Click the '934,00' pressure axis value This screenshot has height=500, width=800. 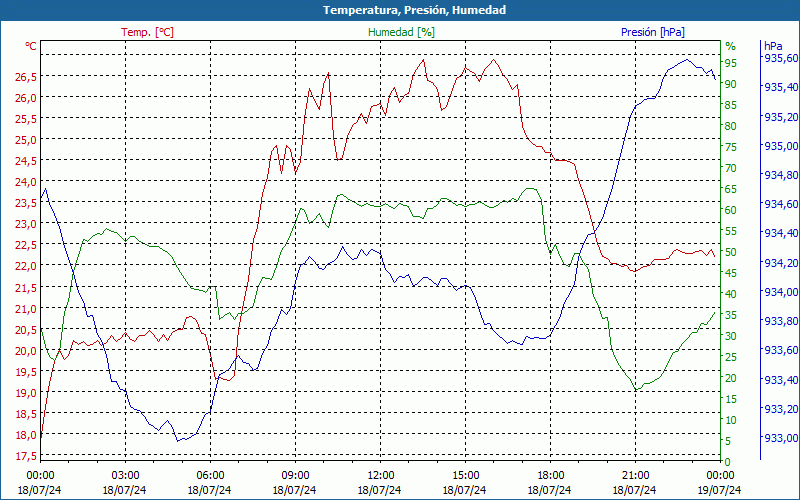(781, 292)
